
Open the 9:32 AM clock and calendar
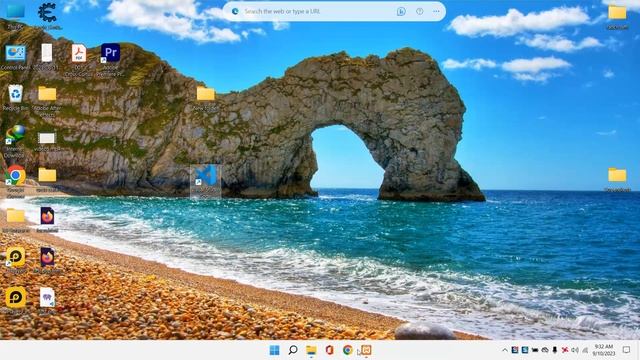click(603, 350)
